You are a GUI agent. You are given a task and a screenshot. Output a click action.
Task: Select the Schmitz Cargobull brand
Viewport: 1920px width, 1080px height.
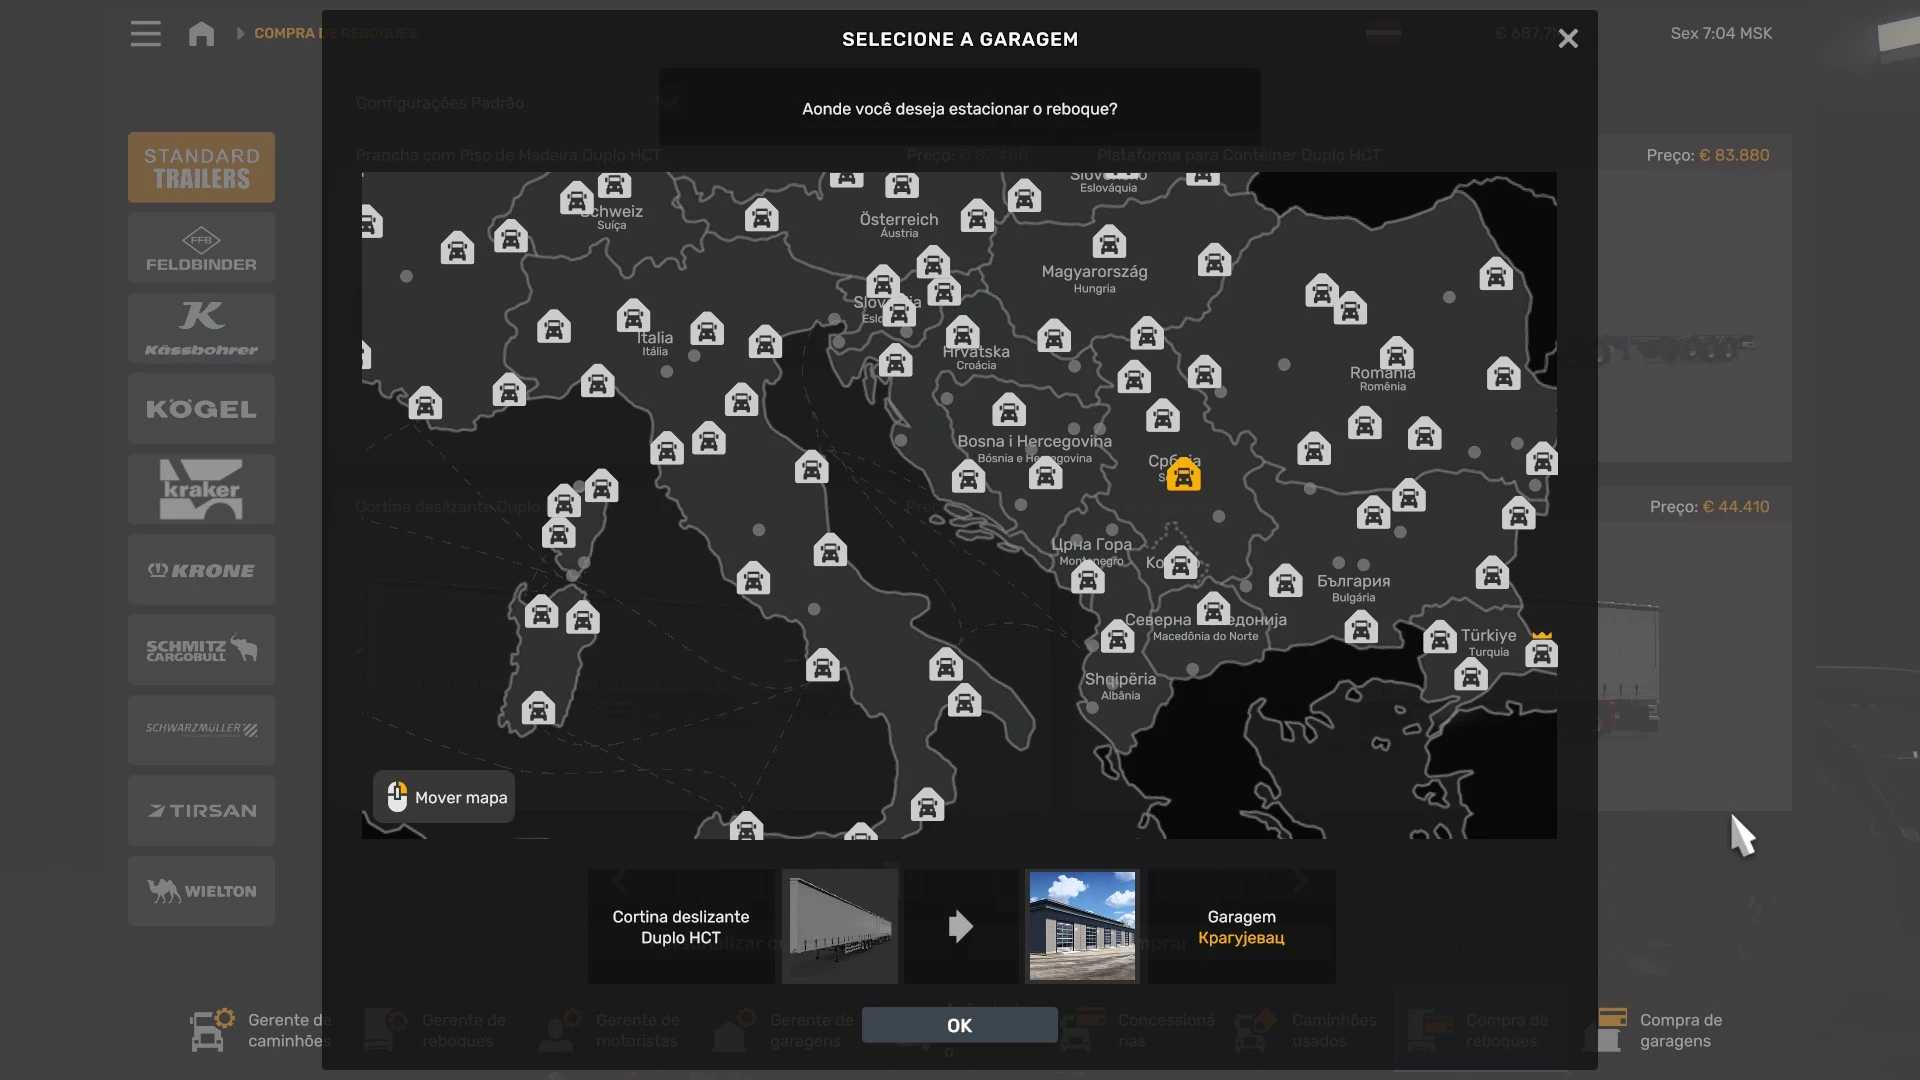pyautogui.click(x=201, y=650)
